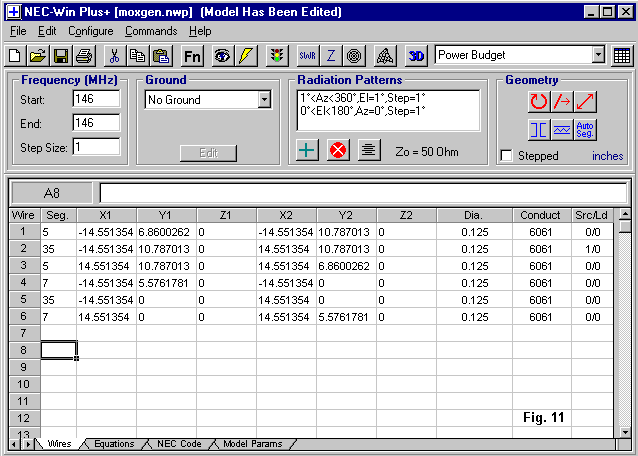
Task: Click the Print toolbar icon
Action: tap(84, 56)
